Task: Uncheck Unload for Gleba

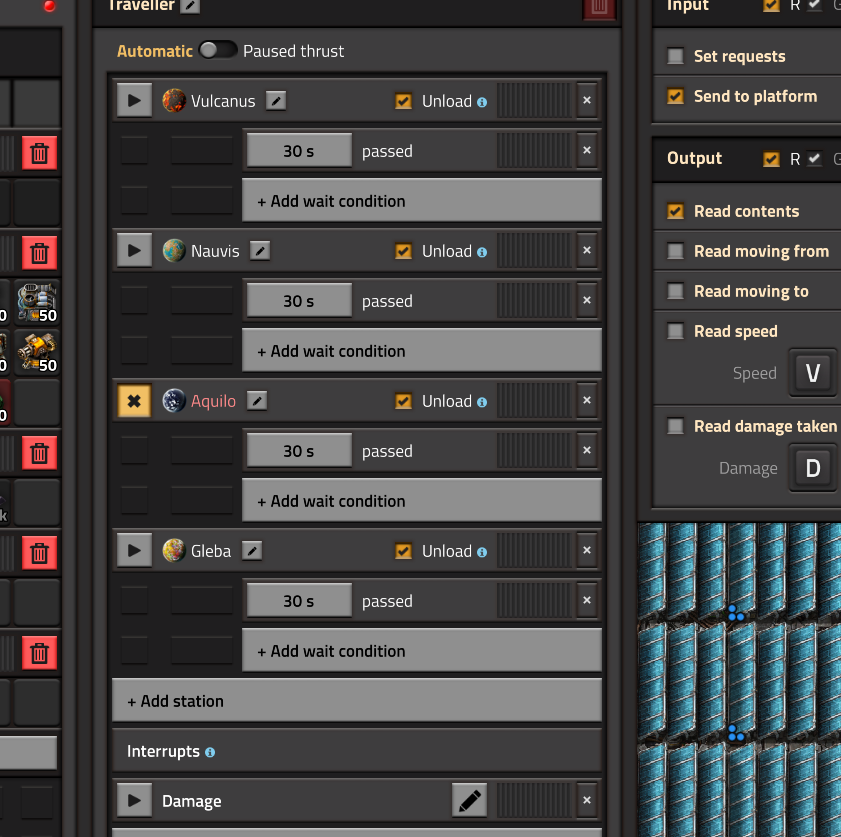Action: click(403, 551)
